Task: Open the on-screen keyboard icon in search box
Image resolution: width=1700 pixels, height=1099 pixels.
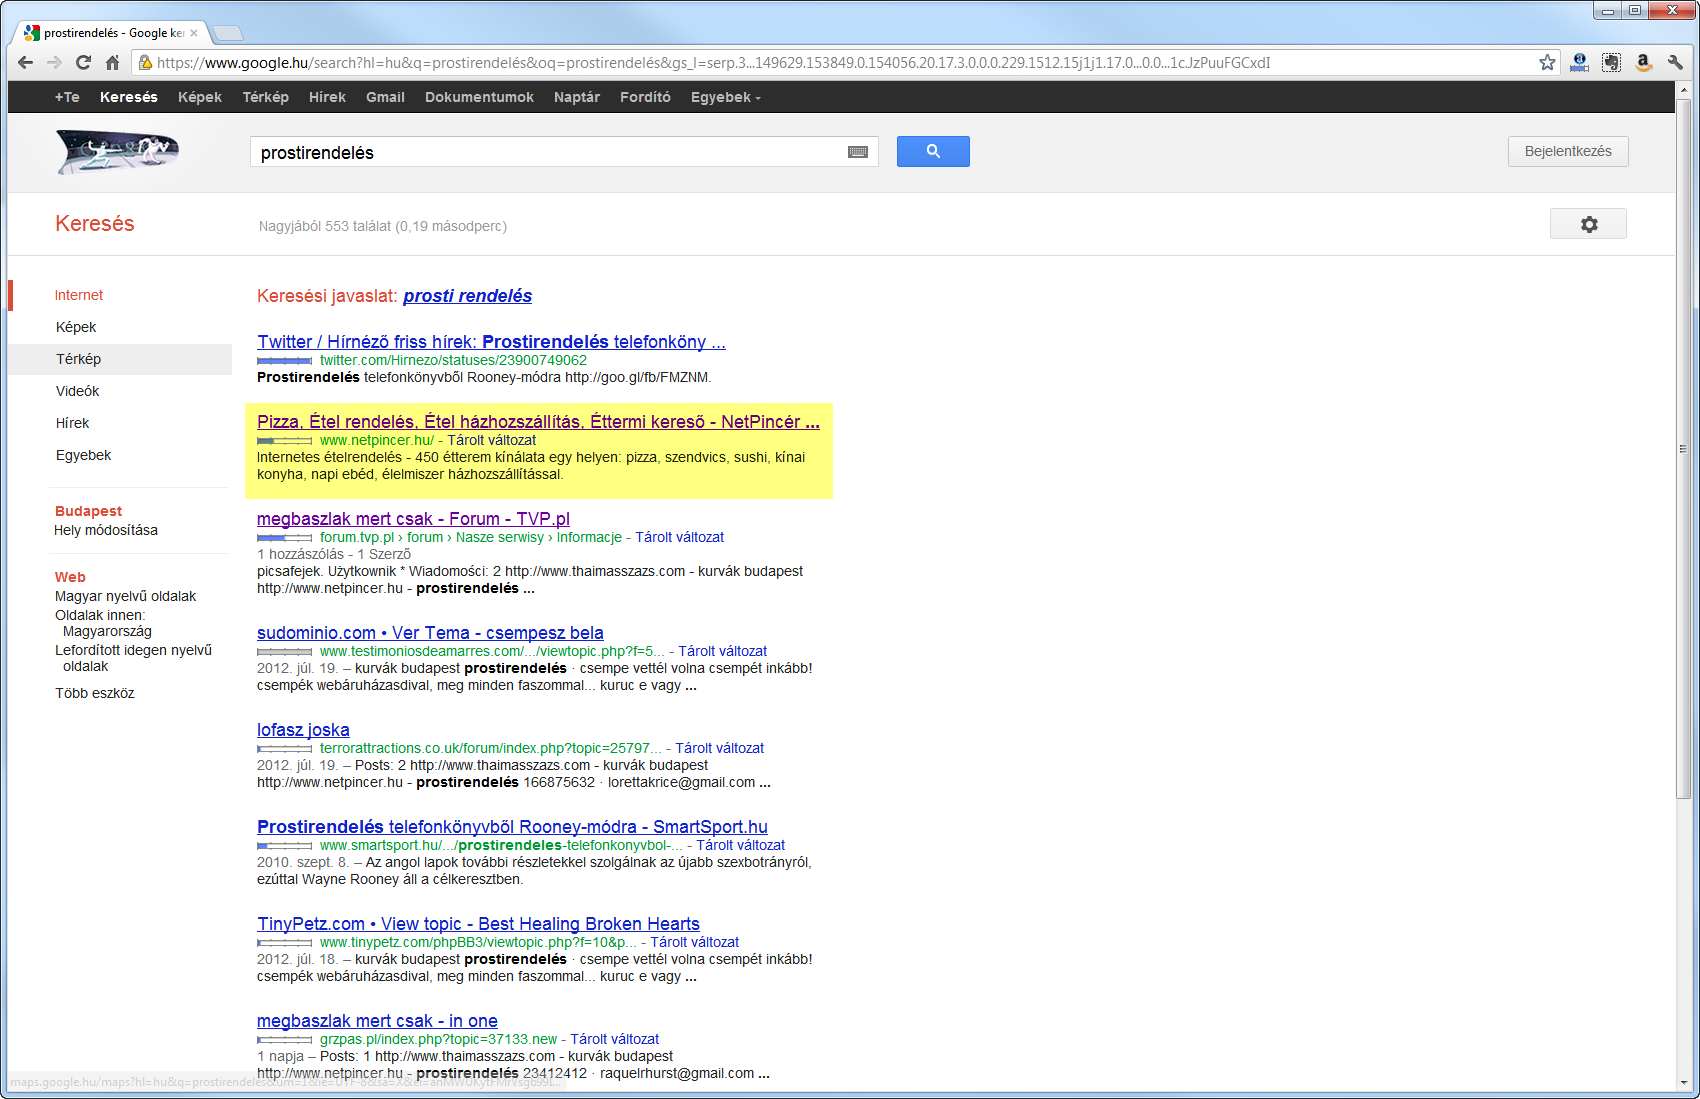Action: tap(858, 152)
